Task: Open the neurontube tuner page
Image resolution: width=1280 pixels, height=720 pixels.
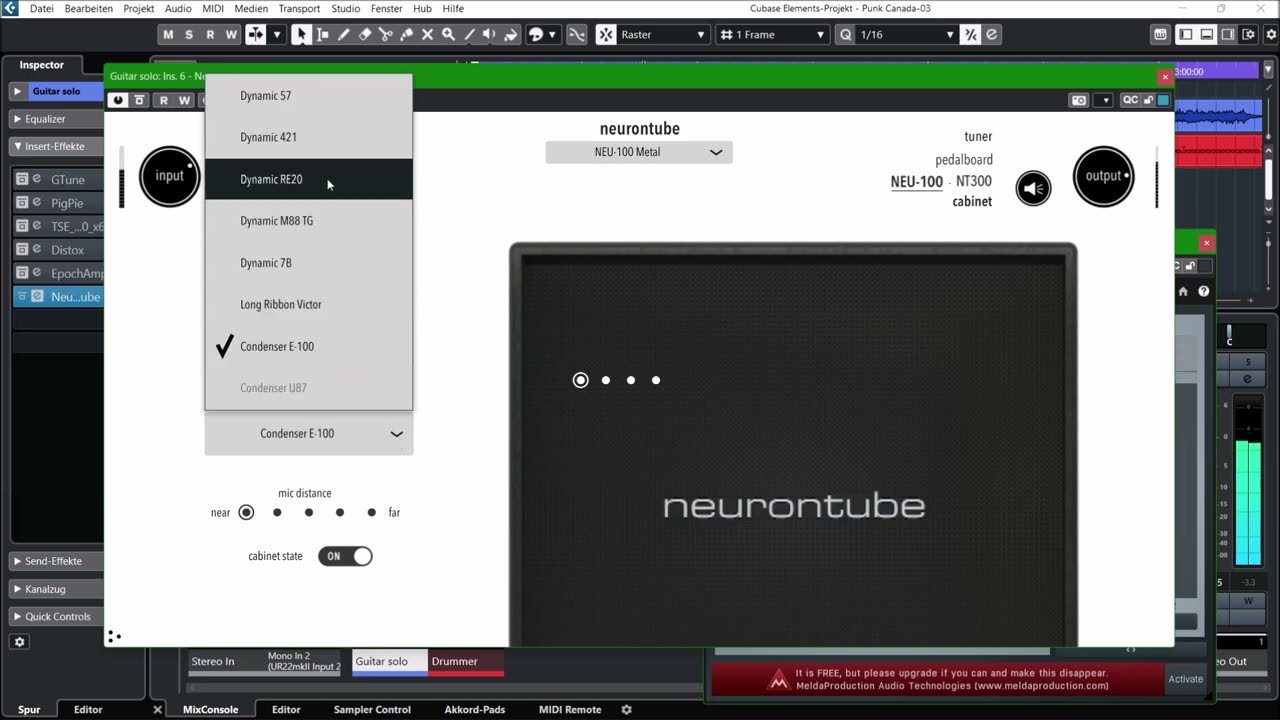Action: pyautogui.click(x=978, y=136)
